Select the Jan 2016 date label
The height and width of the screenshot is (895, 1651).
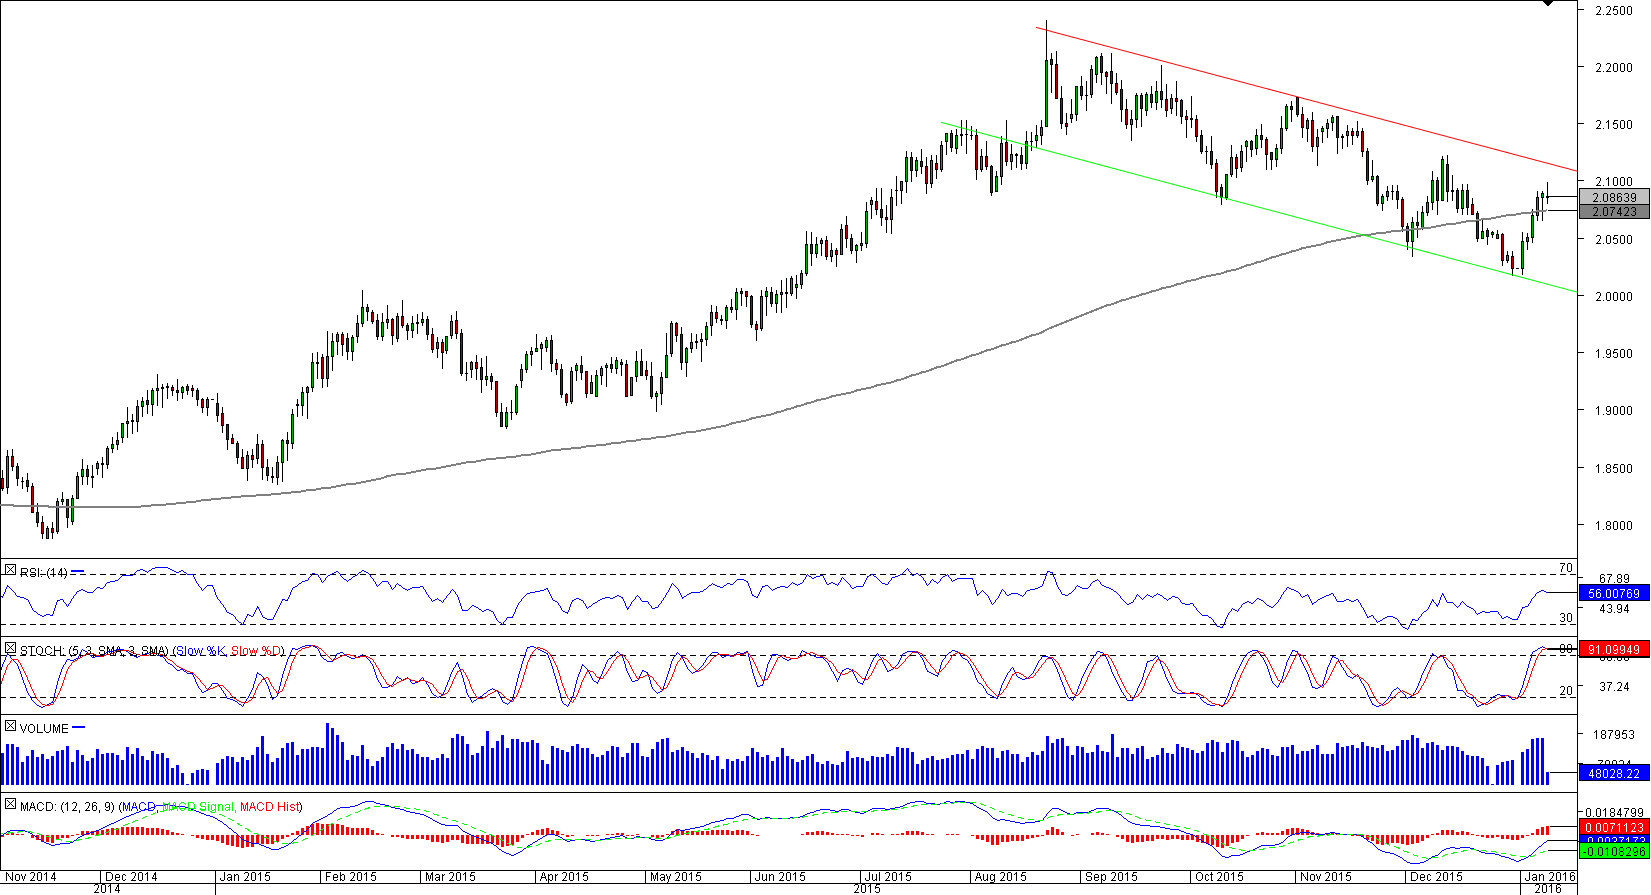(x=1549, y=877)
